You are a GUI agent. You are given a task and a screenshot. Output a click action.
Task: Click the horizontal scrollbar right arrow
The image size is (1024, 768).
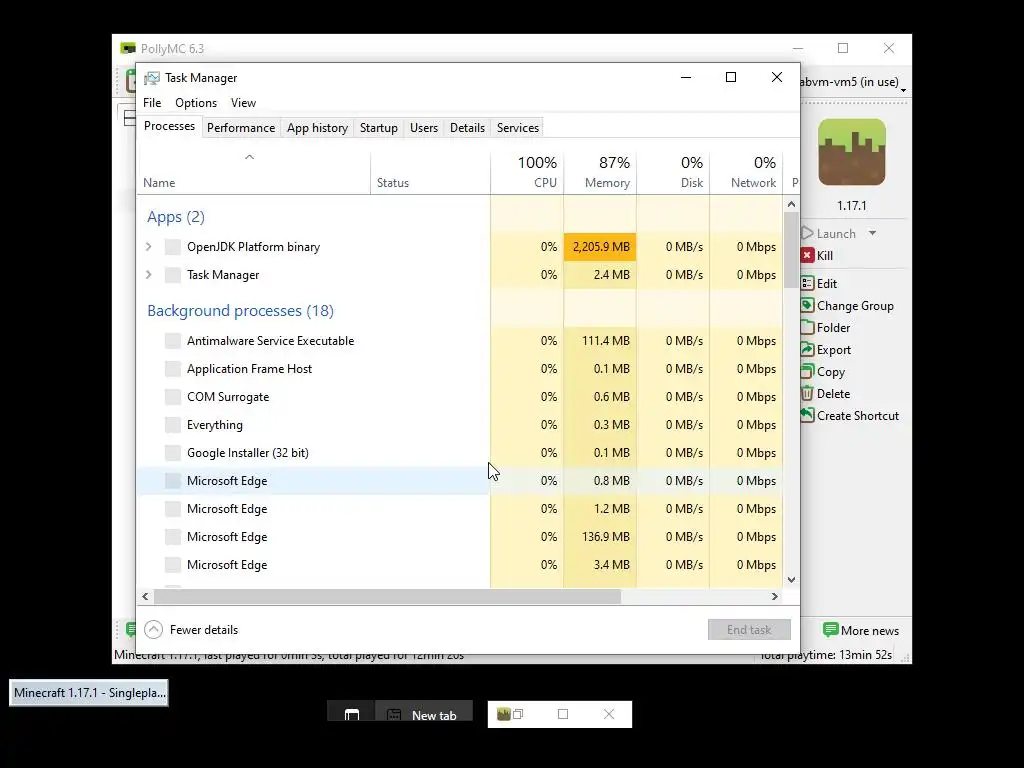pos(775,596)
